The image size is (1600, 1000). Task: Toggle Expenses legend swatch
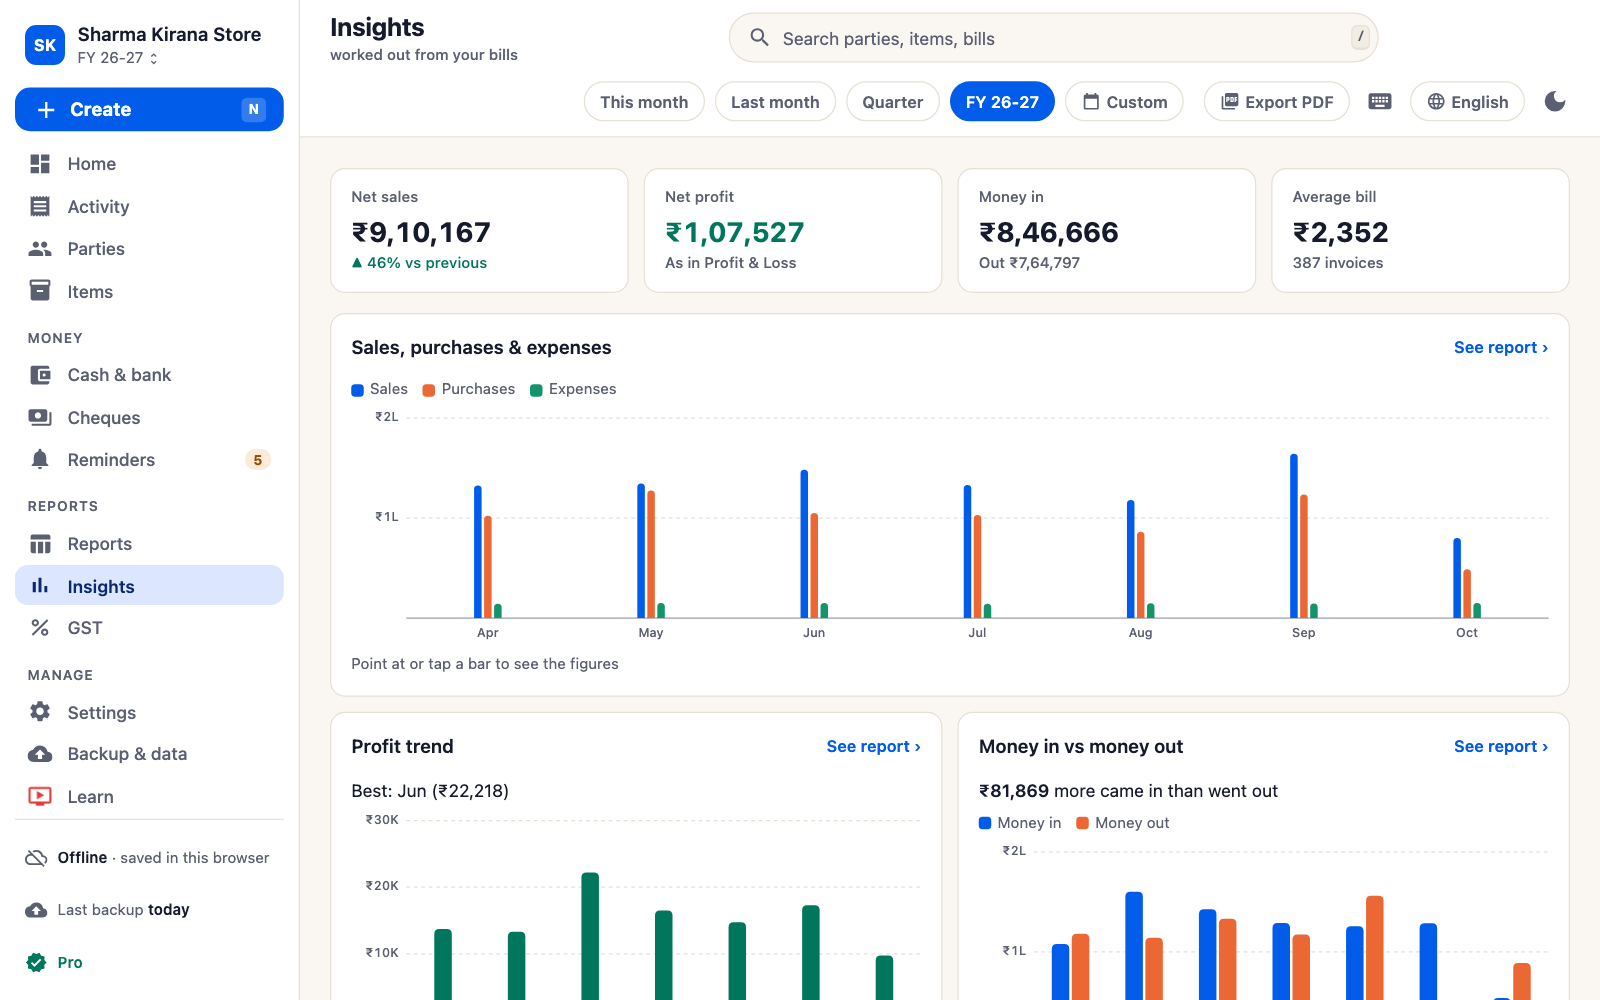coord(536,390)
